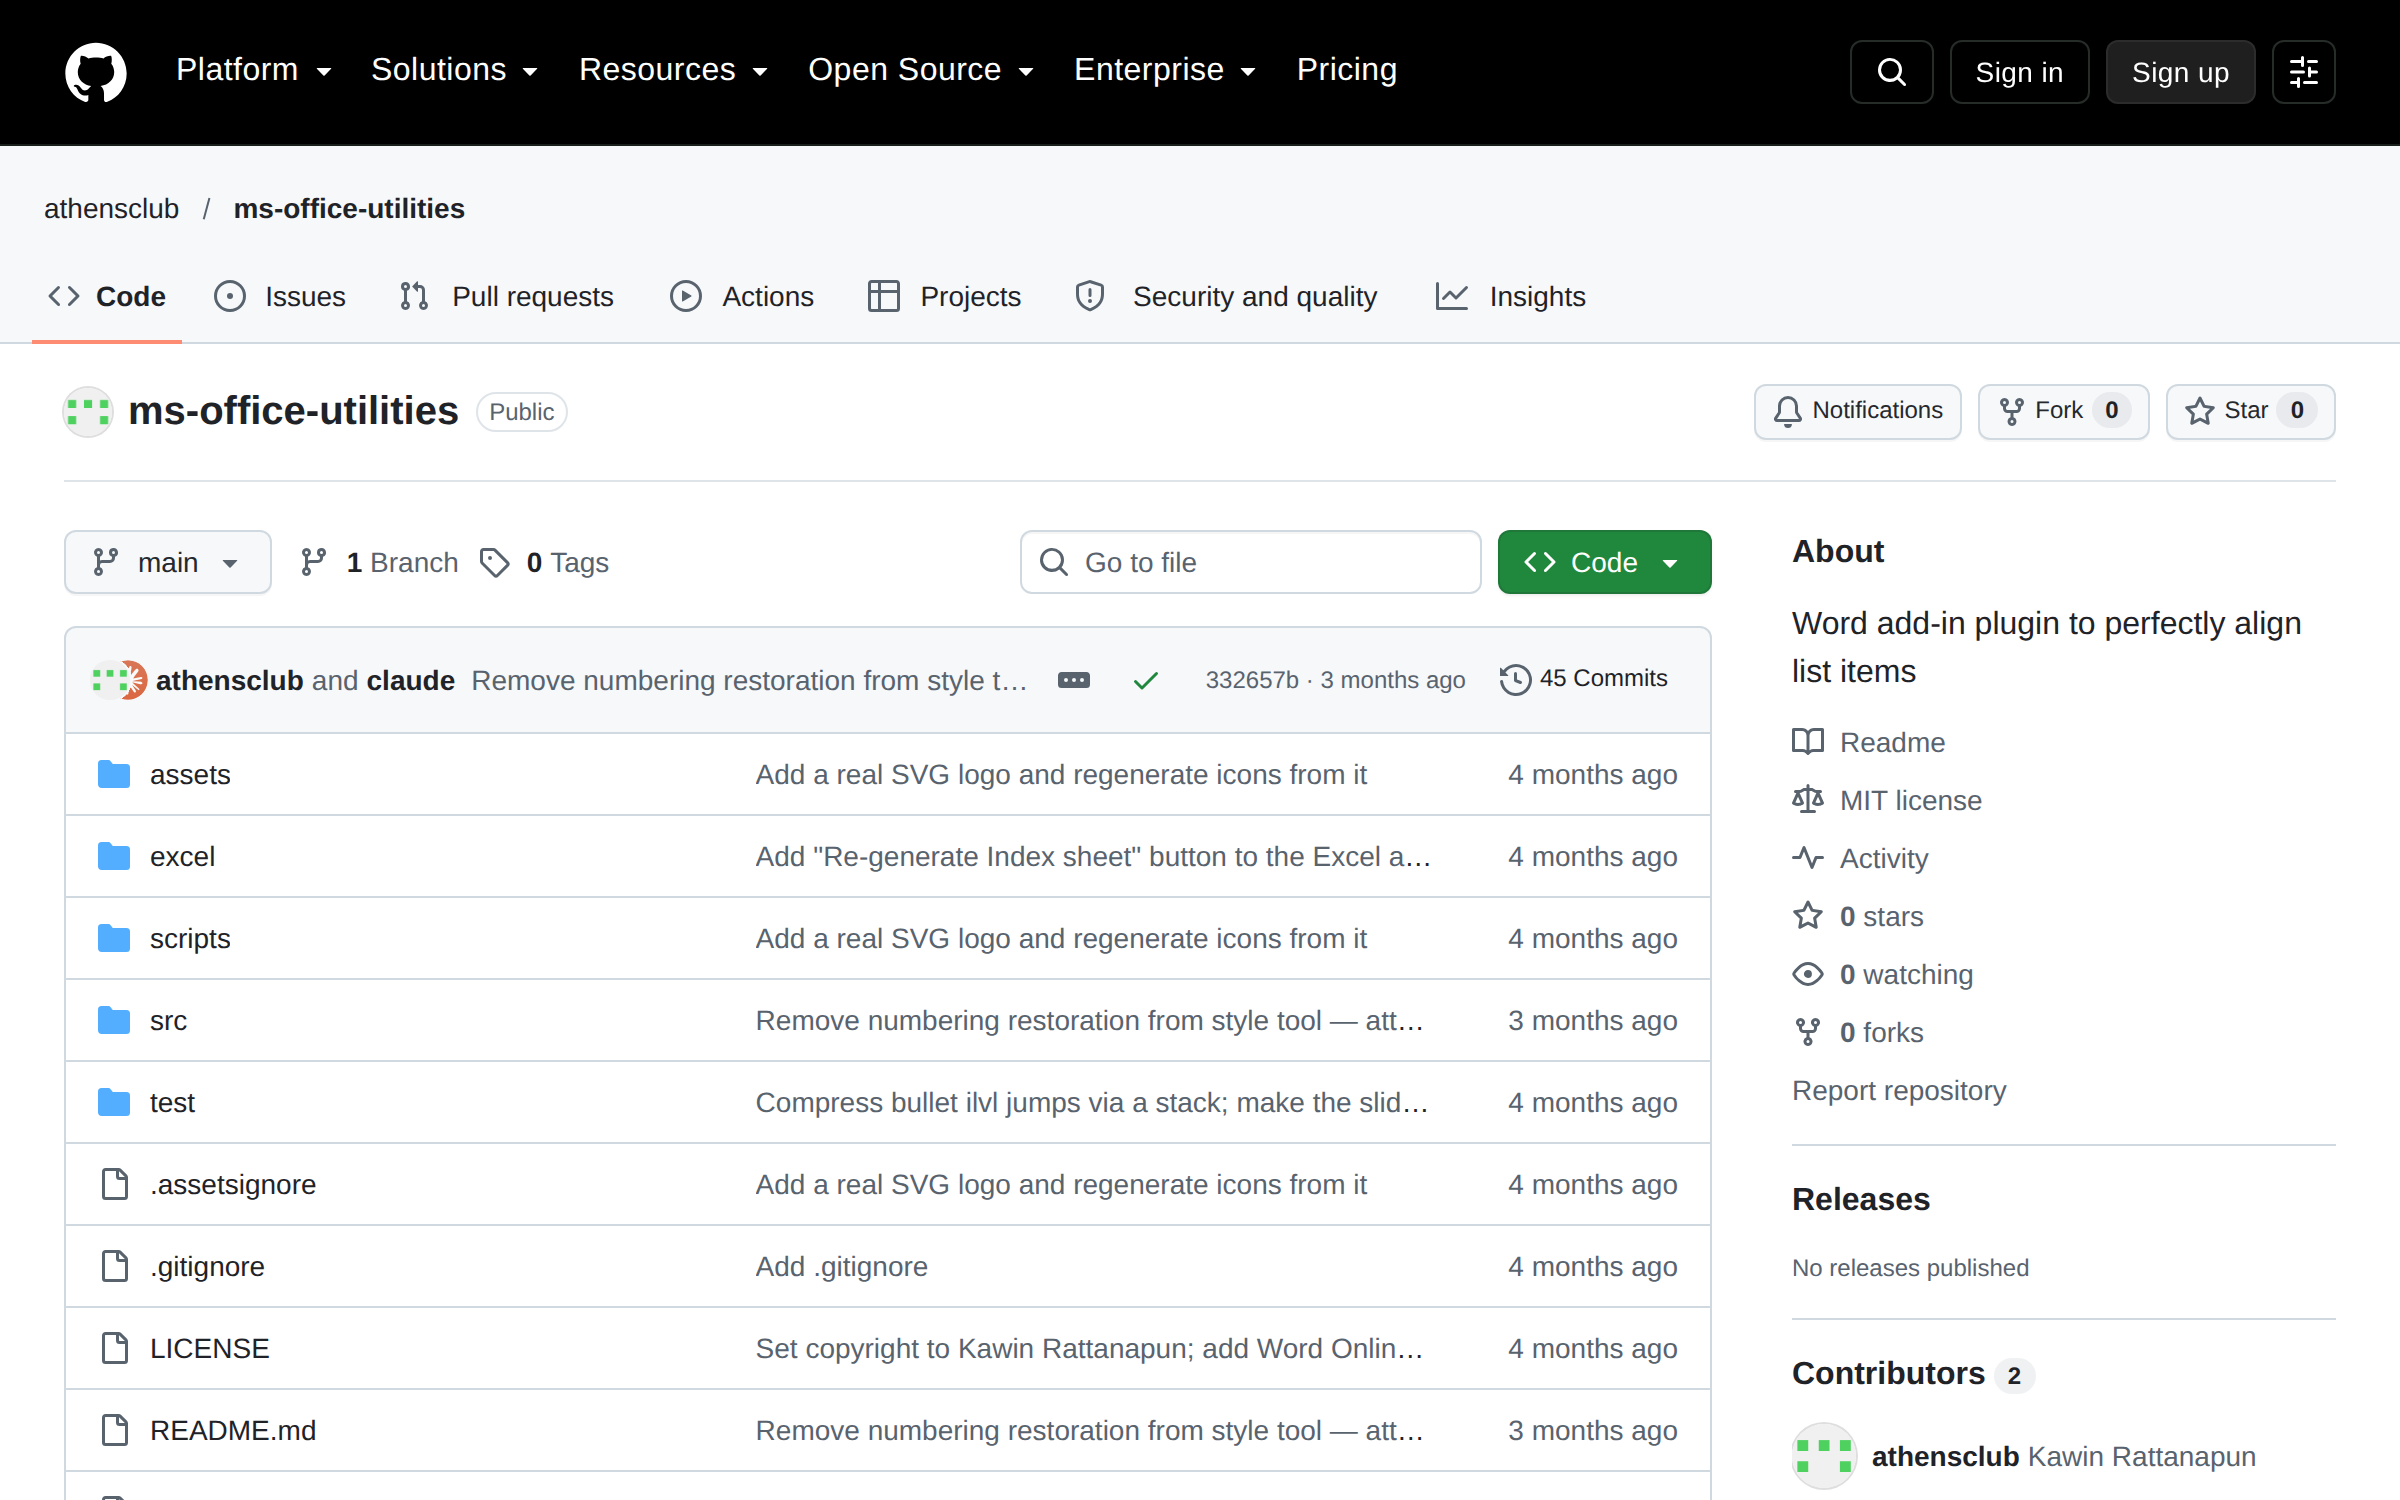
Task: Open the 1 Branch link
Action: point(379,562)
